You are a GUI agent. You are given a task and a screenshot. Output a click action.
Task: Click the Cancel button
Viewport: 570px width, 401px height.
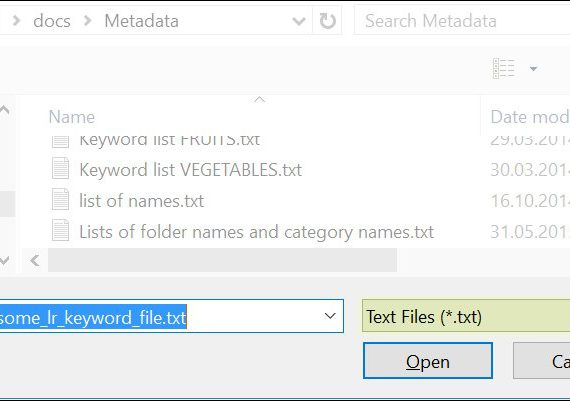point(542,361)
